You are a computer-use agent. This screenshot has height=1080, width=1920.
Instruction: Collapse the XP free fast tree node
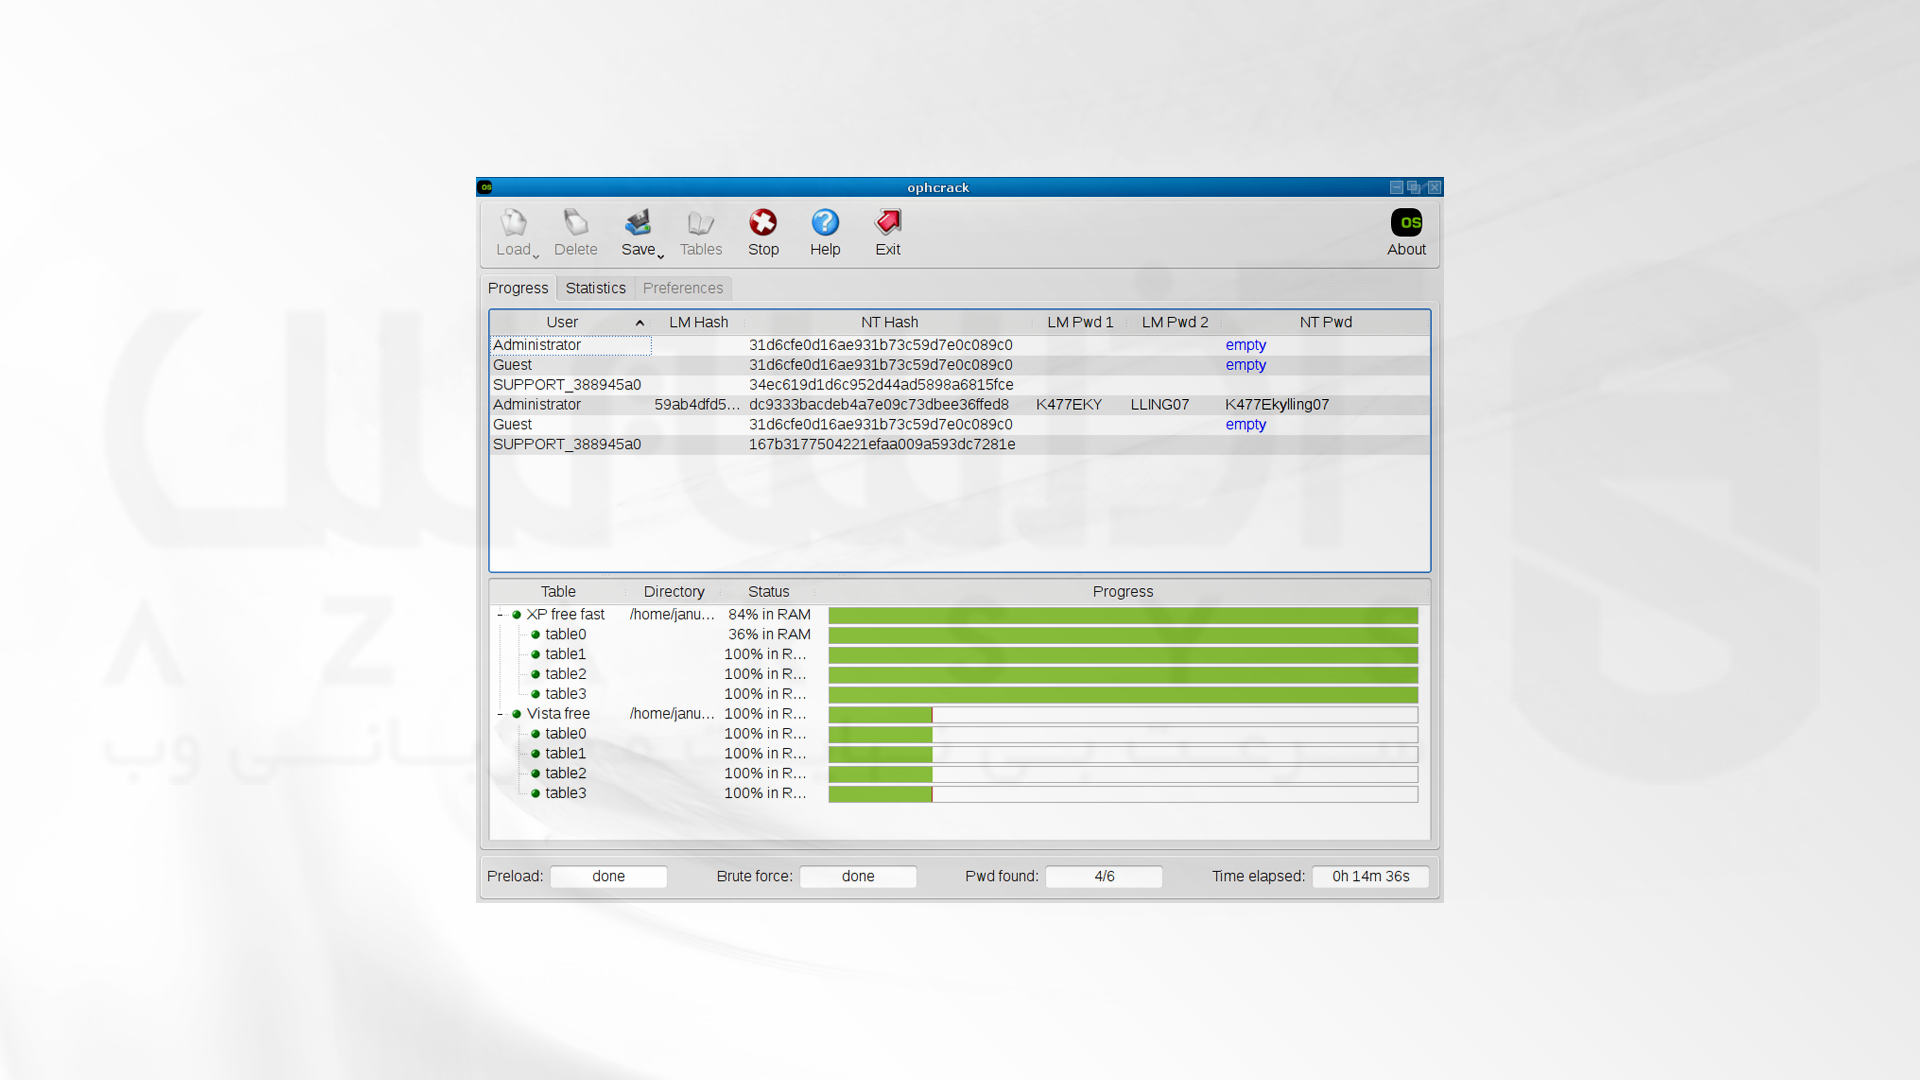point(500,615)
